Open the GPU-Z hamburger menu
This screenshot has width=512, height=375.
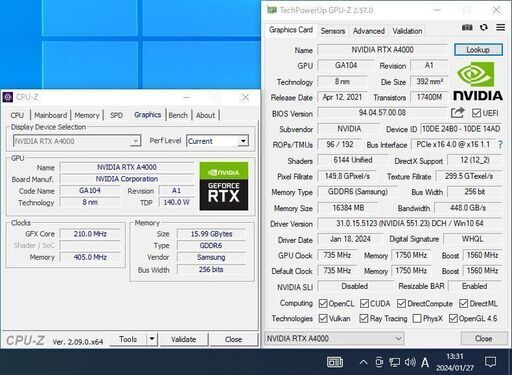[x=500, y=27]
